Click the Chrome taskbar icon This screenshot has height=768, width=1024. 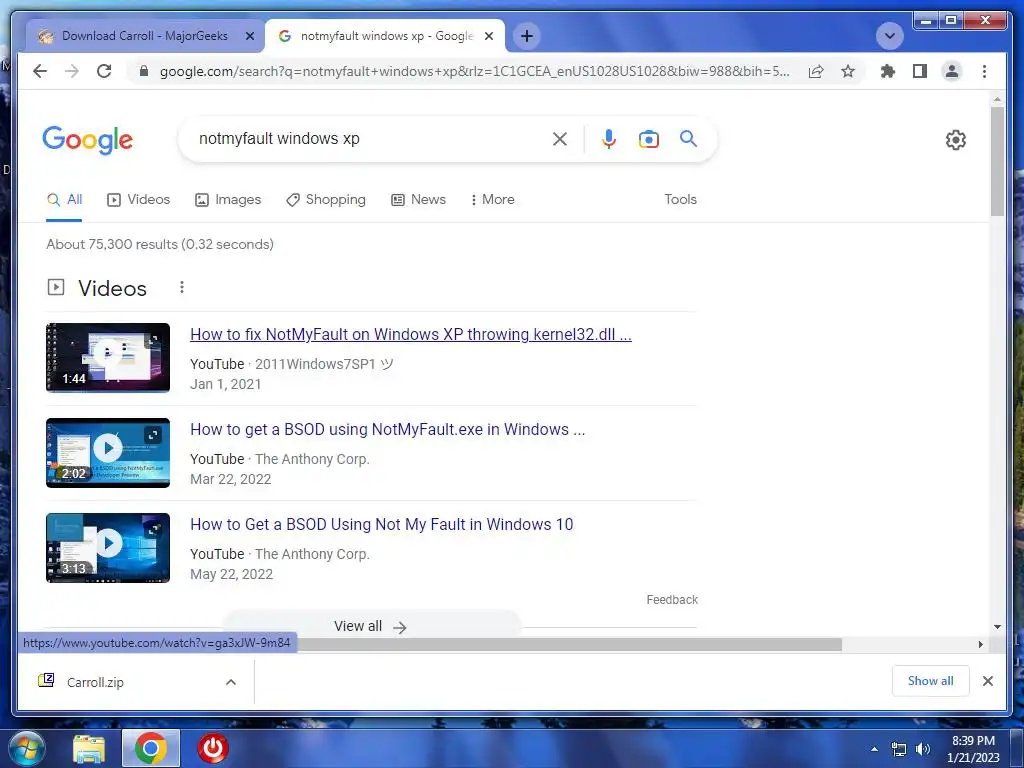coord(151,748)
